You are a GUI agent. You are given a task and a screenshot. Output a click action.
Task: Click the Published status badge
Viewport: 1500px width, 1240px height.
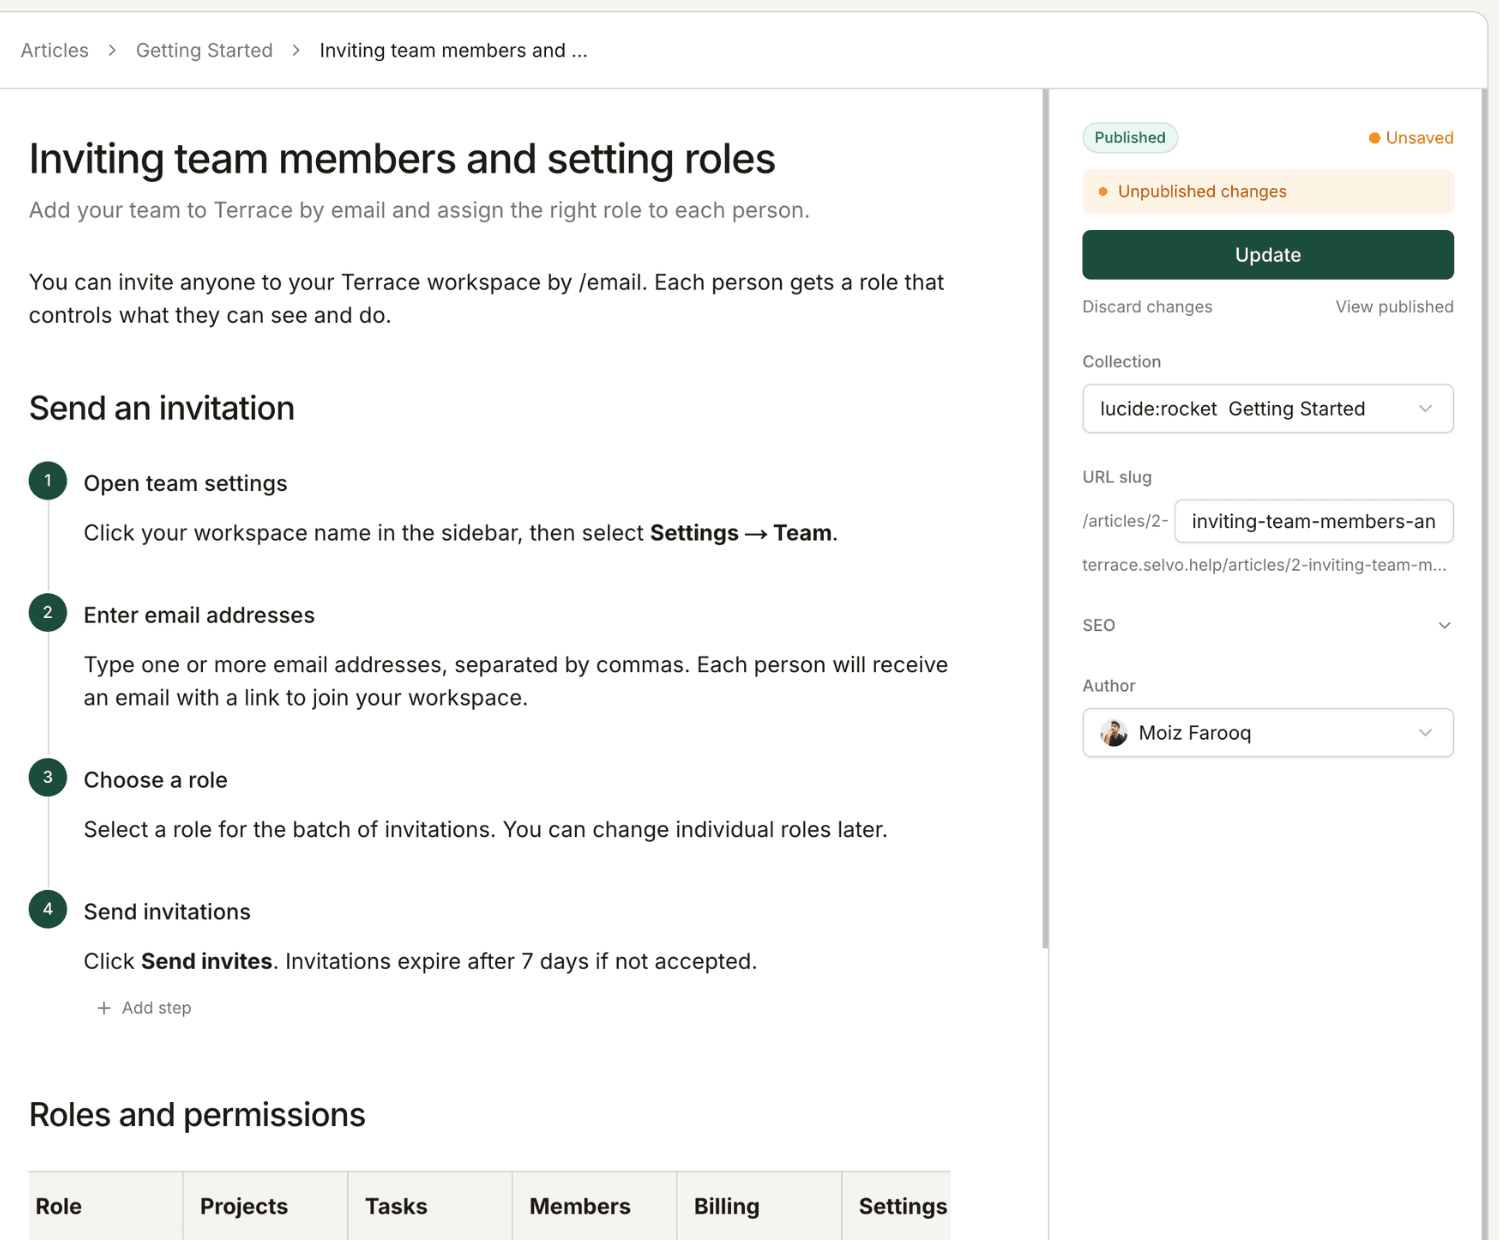(x=1129, y=138)
